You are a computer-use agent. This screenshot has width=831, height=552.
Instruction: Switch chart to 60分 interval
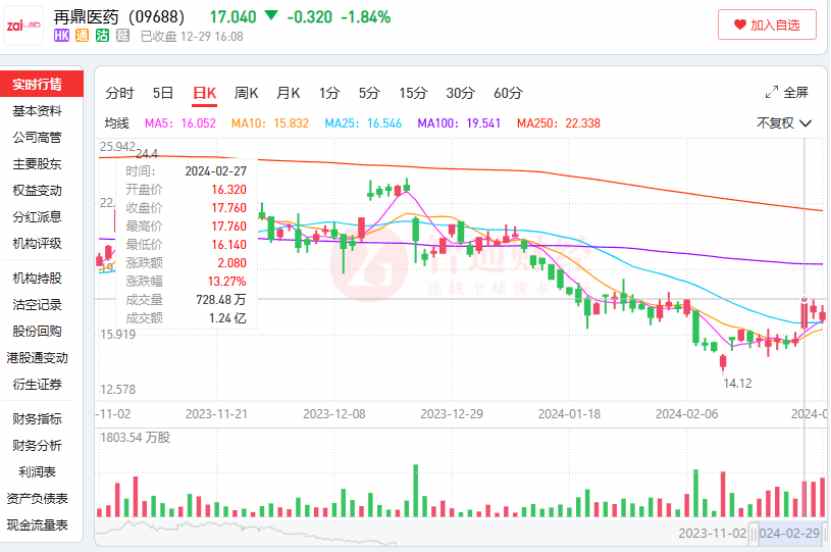coord(508,93)
